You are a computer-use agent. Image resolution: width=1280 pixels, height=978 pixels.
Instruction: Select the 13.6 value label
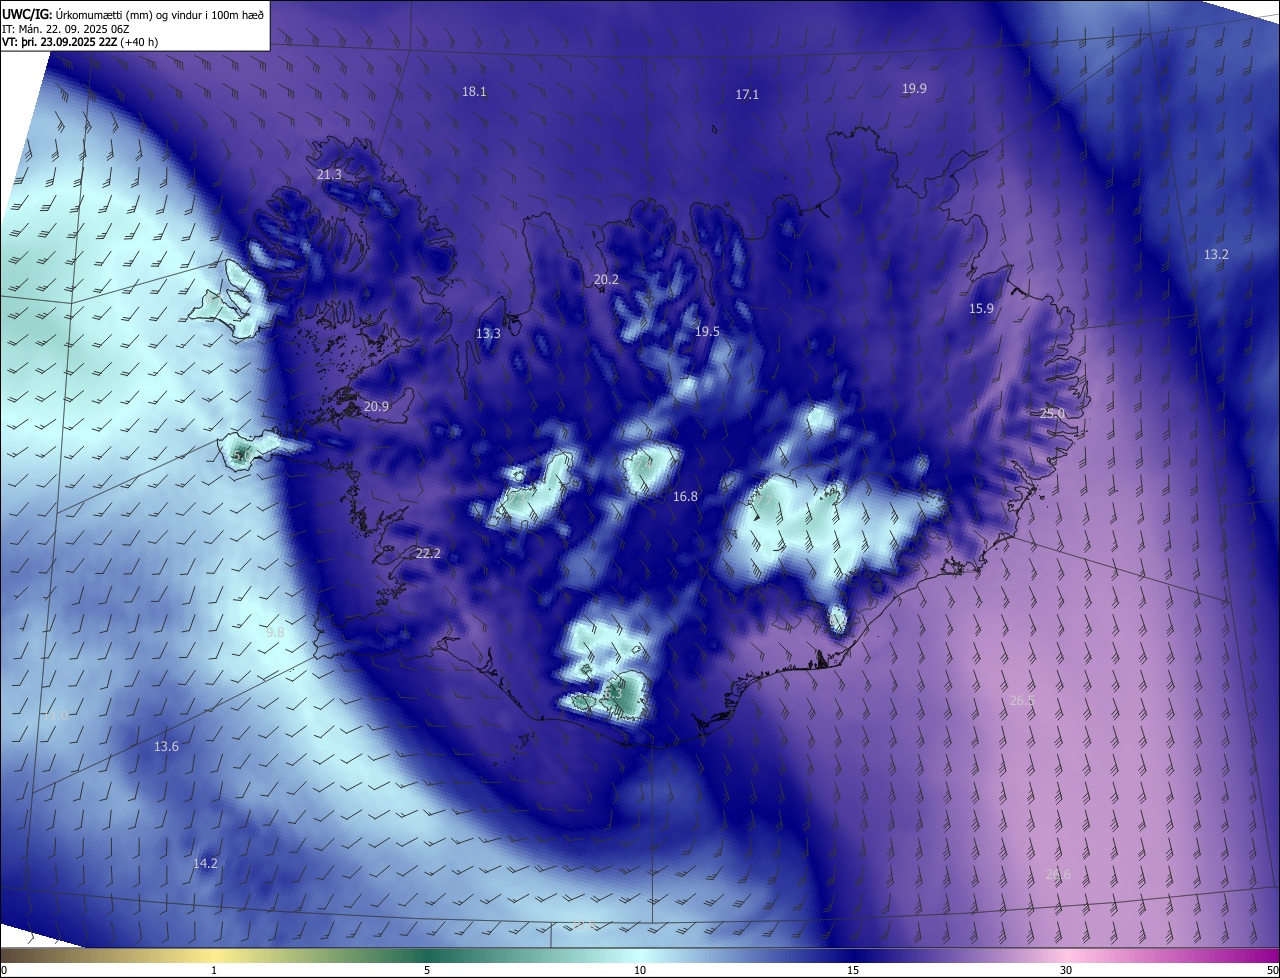pyautogui.click(x=166, y=748)
